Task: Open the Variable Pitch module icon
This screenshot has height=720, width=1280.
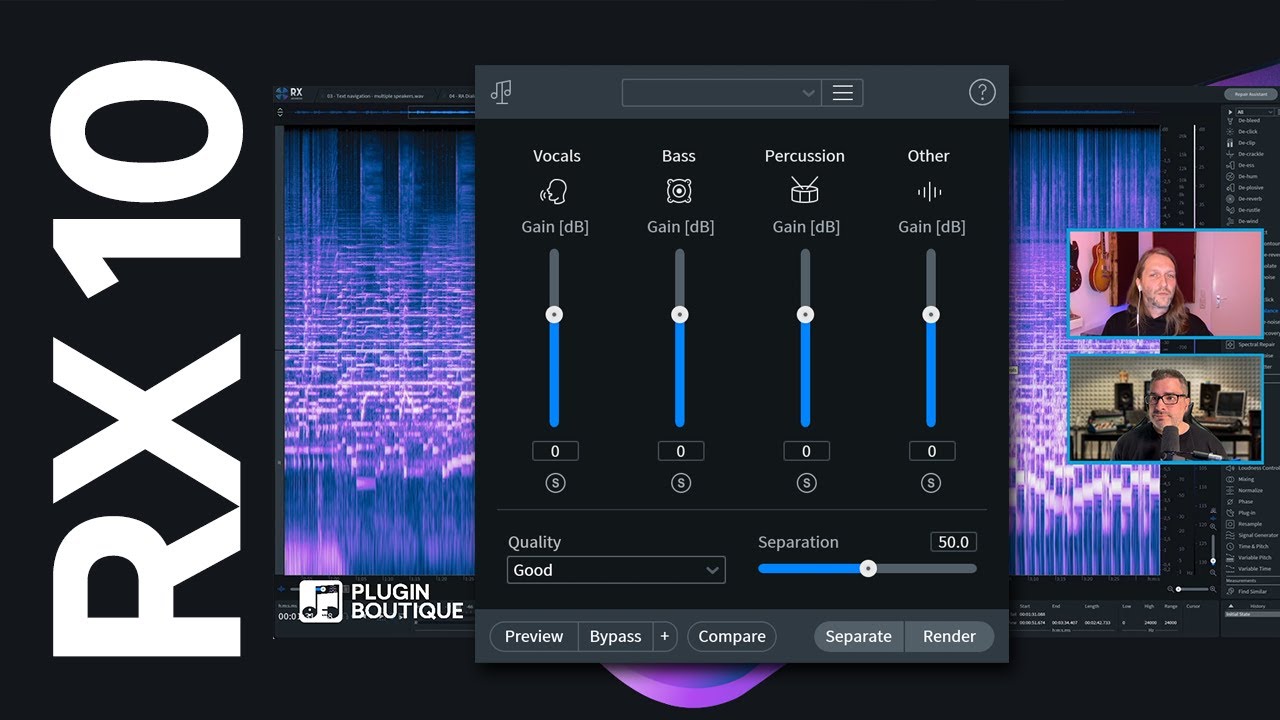Action: (1230, 557)
